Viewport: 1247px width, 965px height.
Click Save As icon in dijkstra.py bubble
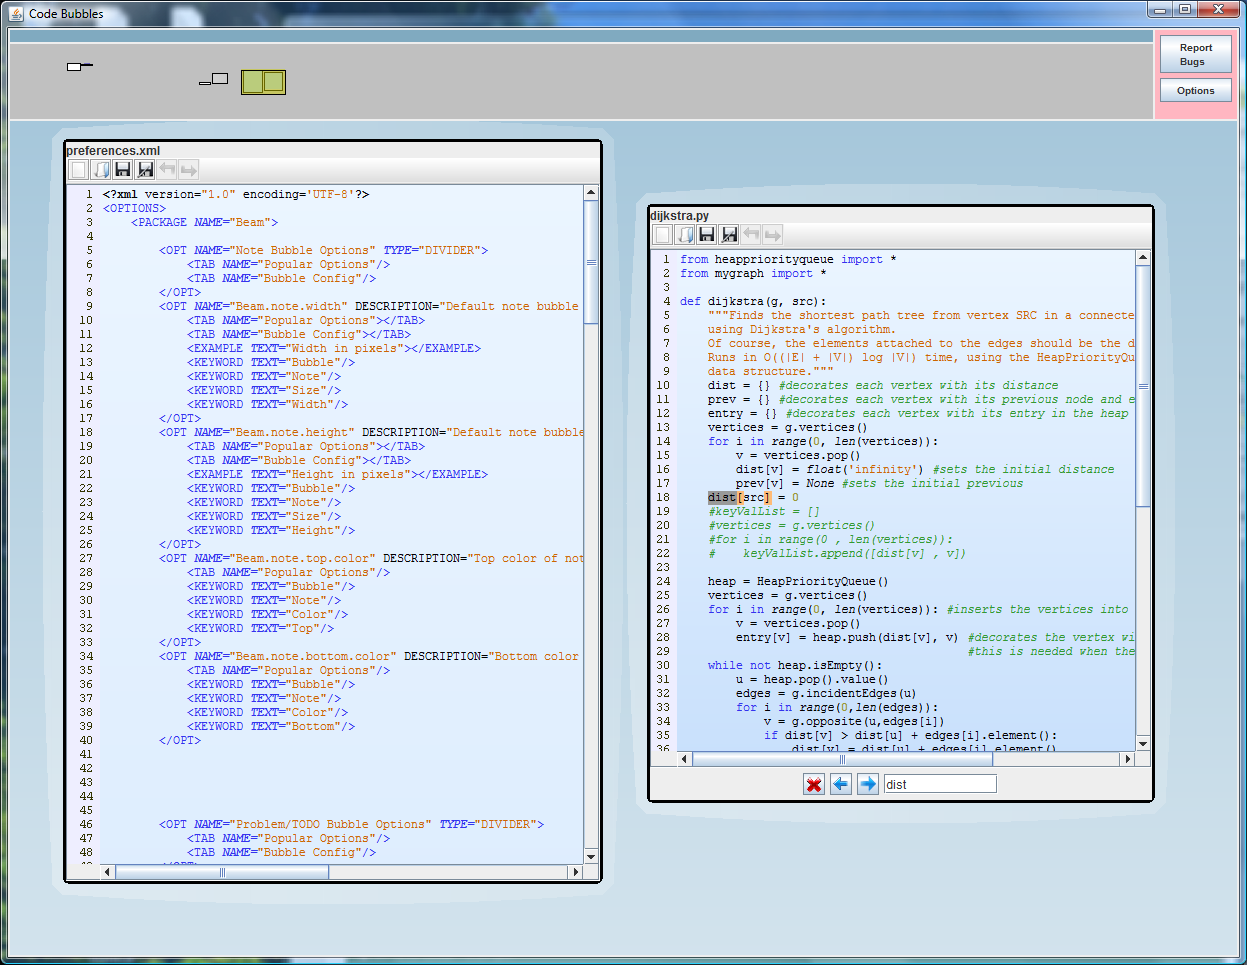tap(729, 235)
